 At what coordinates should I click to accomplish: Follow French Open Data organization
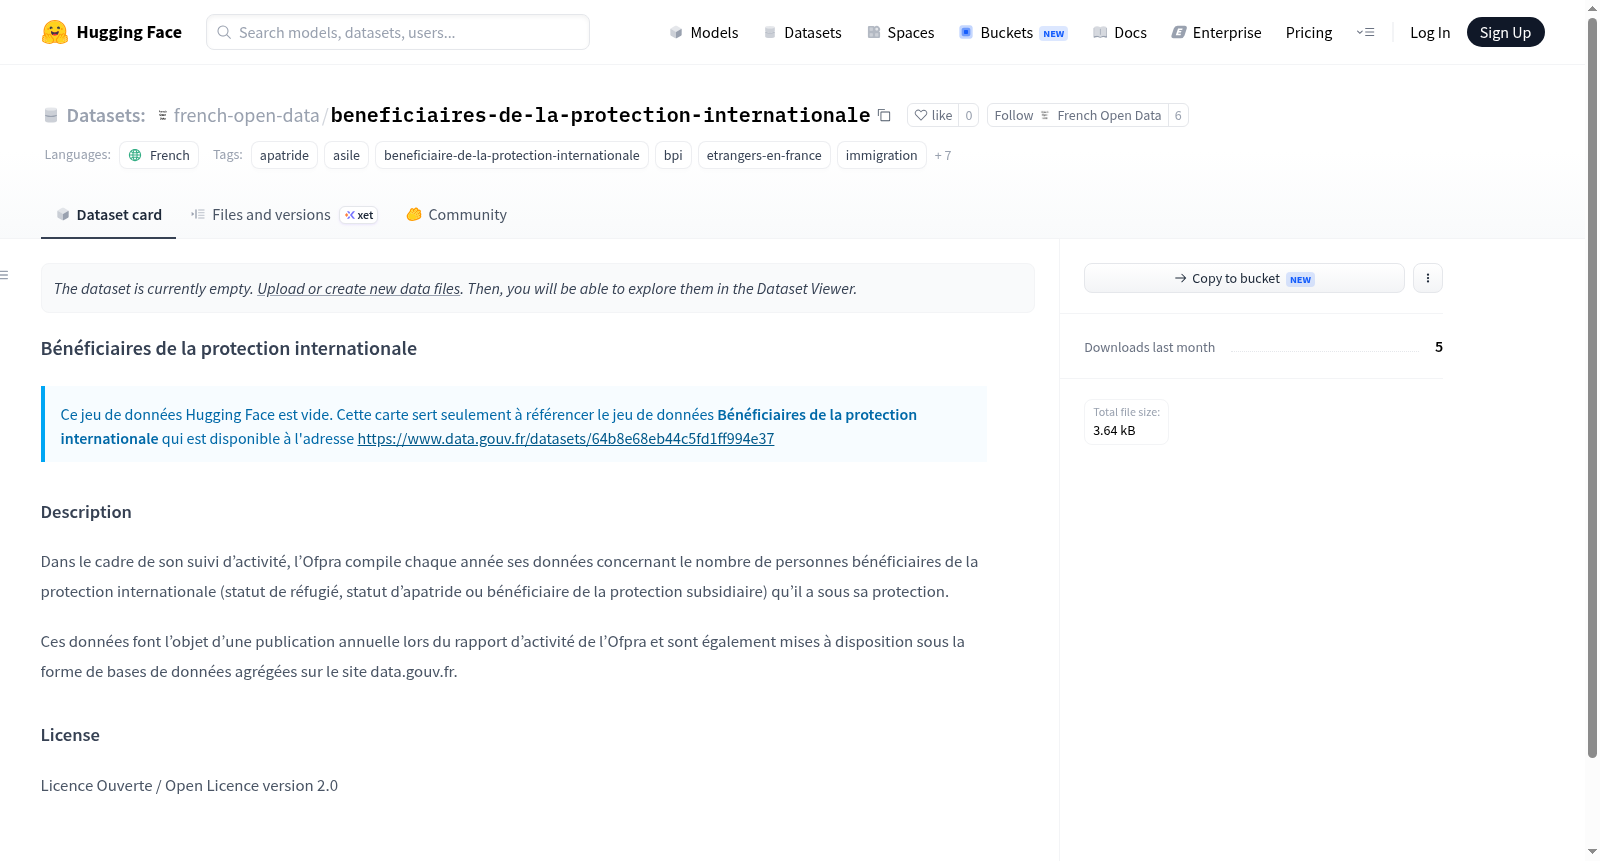(1078, 115)
